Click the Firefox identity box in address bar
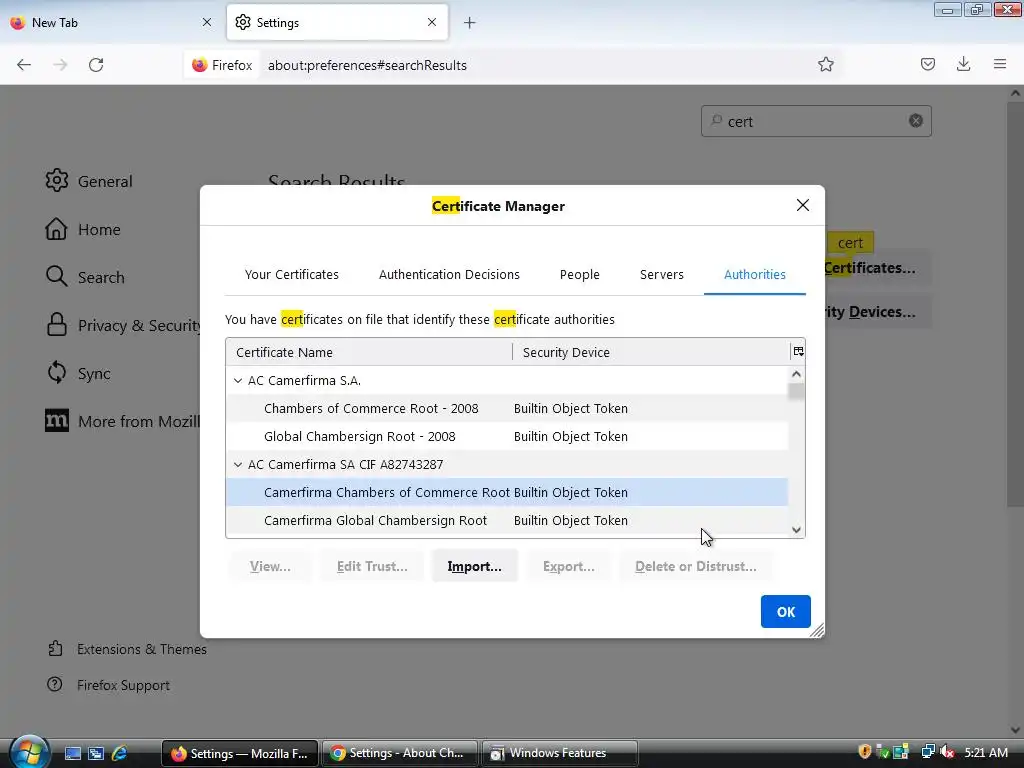1024x768 pixels. 222,65
